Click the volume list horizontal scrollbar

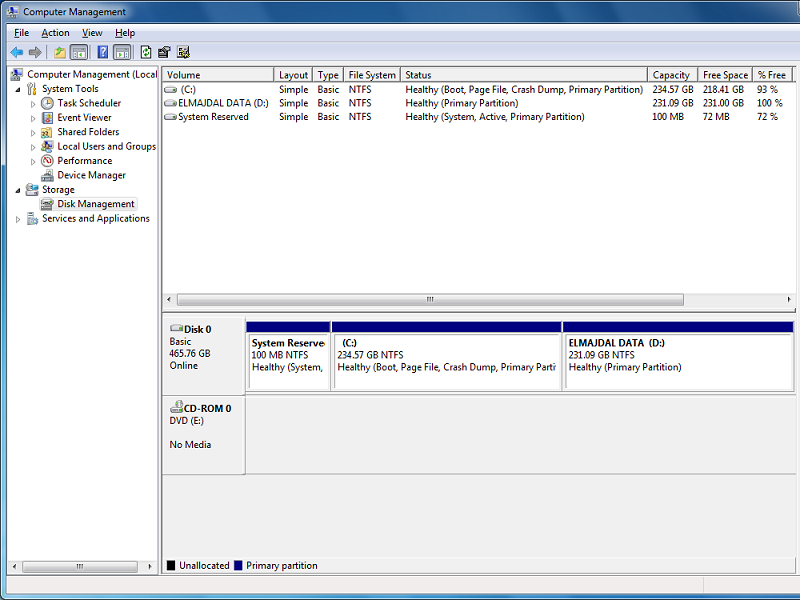tap(430, 299)
